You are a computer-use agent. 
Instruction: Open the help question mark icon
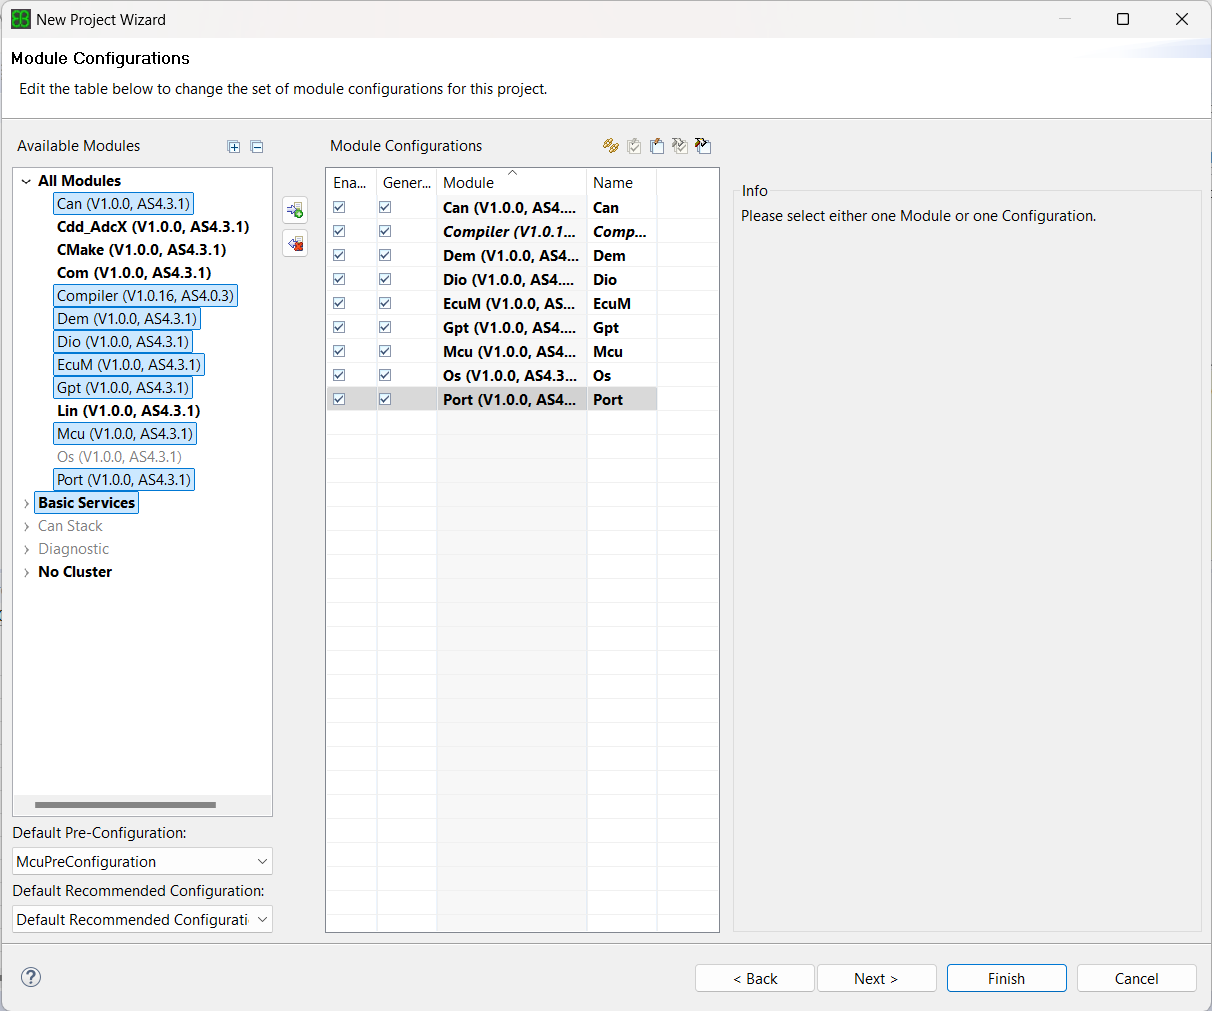click(31, 977)
